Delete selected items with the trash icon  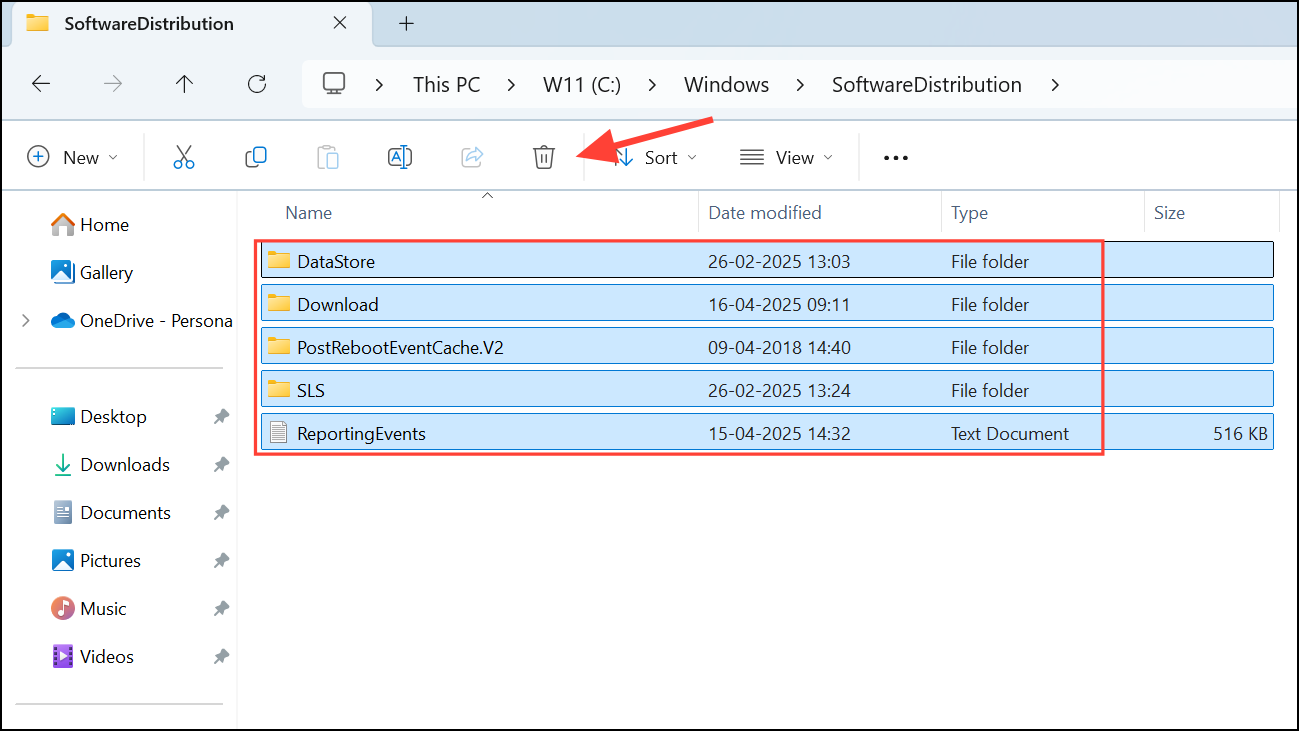[543, 157]
